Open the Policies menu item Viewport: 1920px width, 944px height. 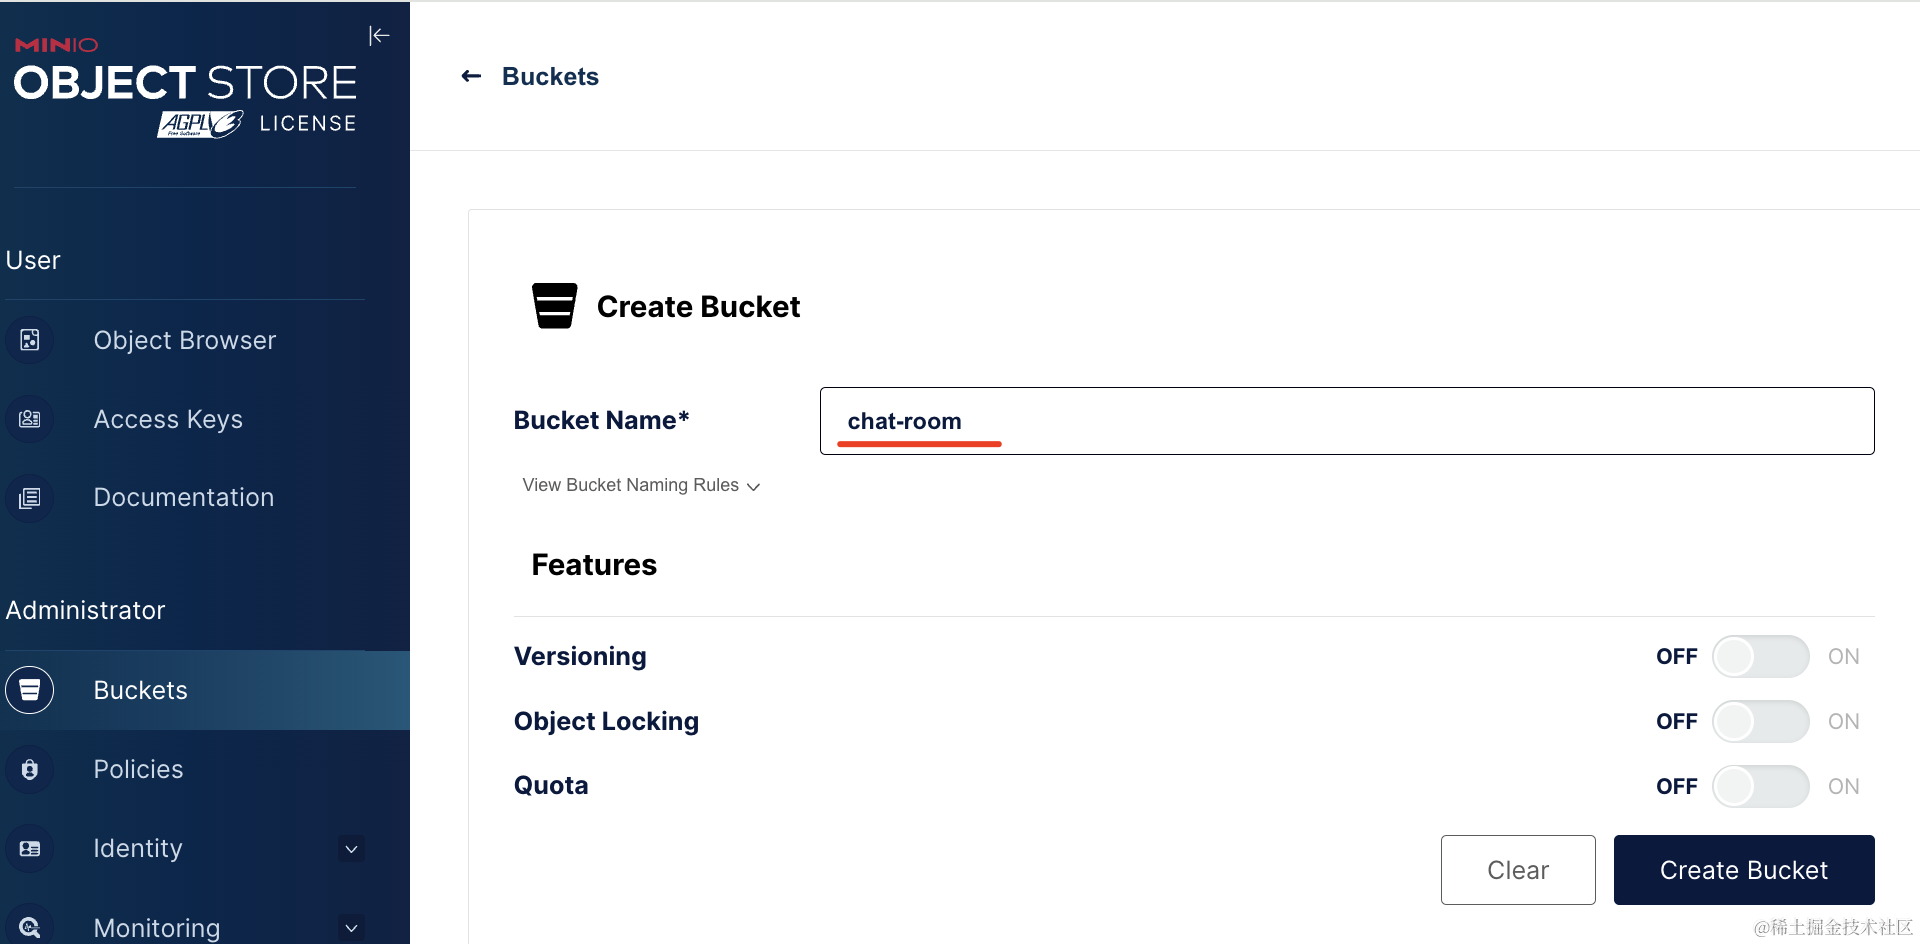click(139, 769)
